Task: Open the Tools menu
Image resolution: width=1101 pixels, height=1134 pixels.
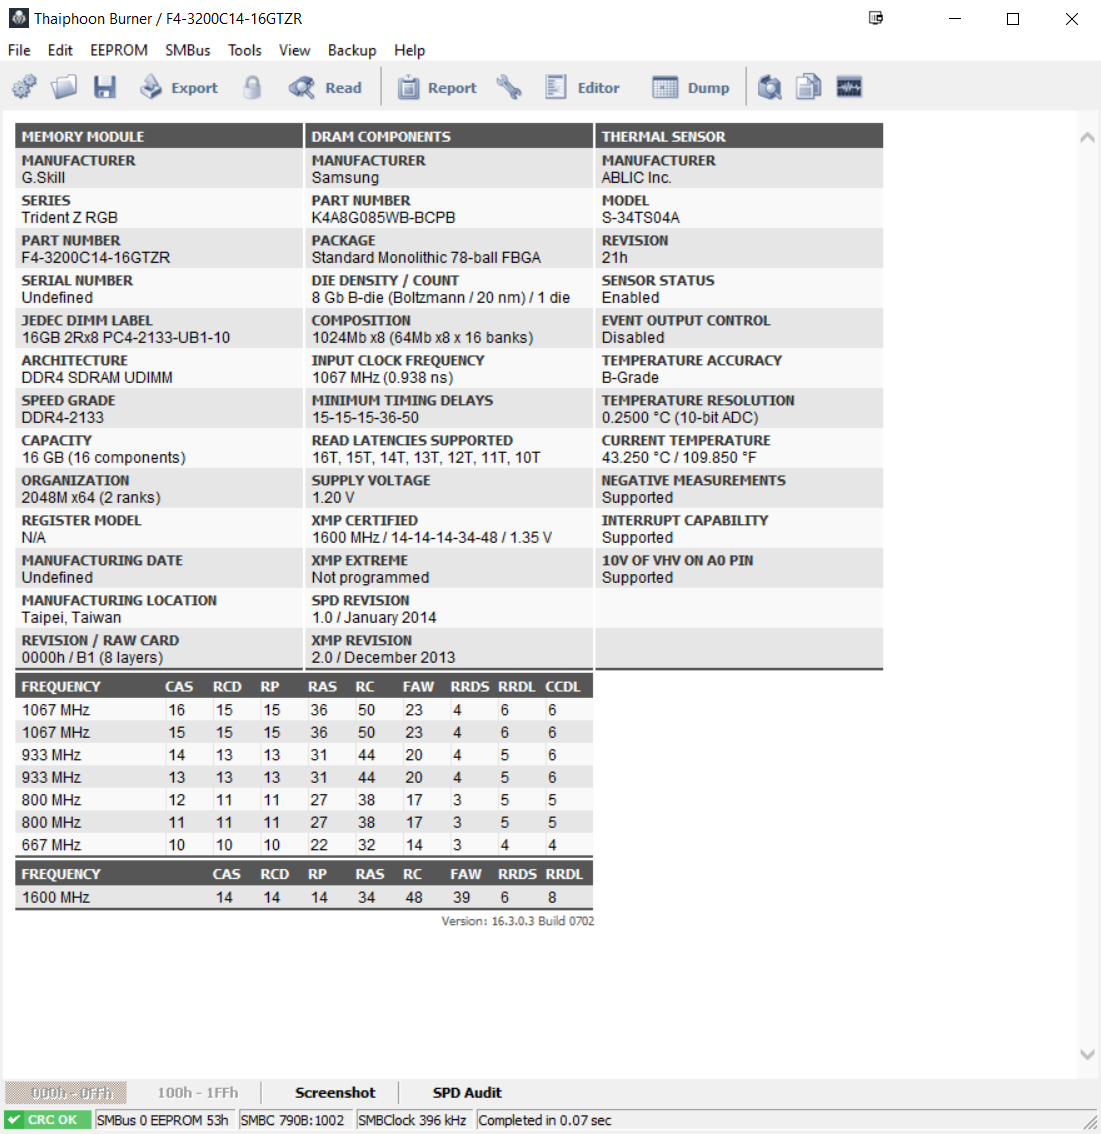Action: 245,50
